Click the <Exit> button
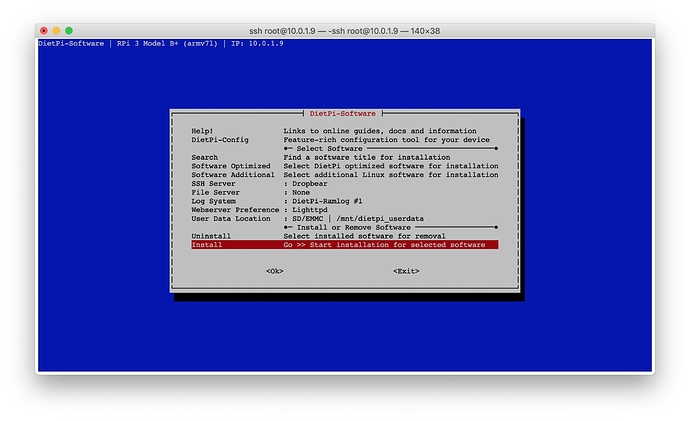 coord(406,271)
